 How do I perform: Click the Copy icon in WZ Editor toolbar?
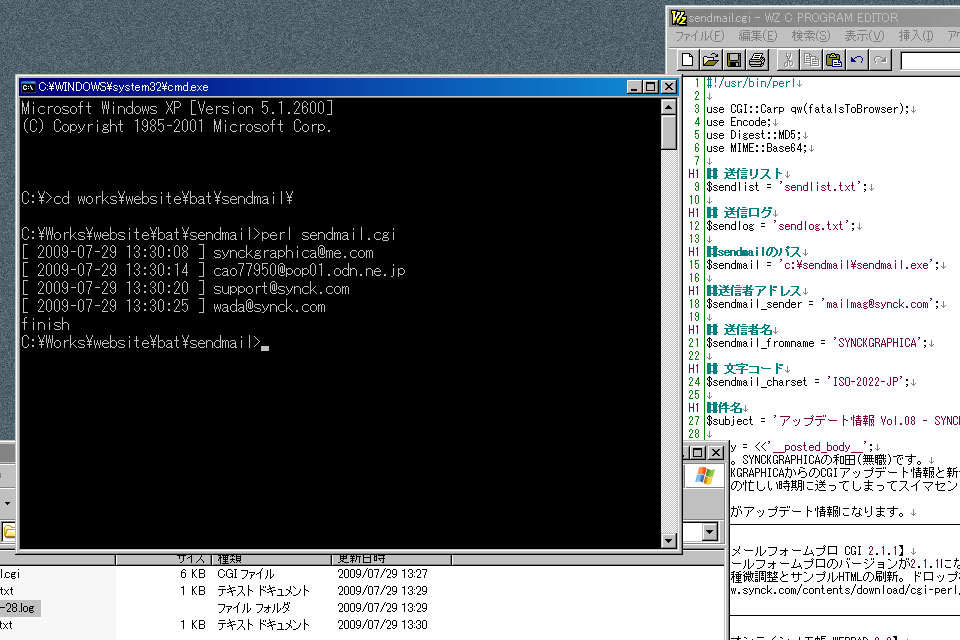tap(811, 60)
